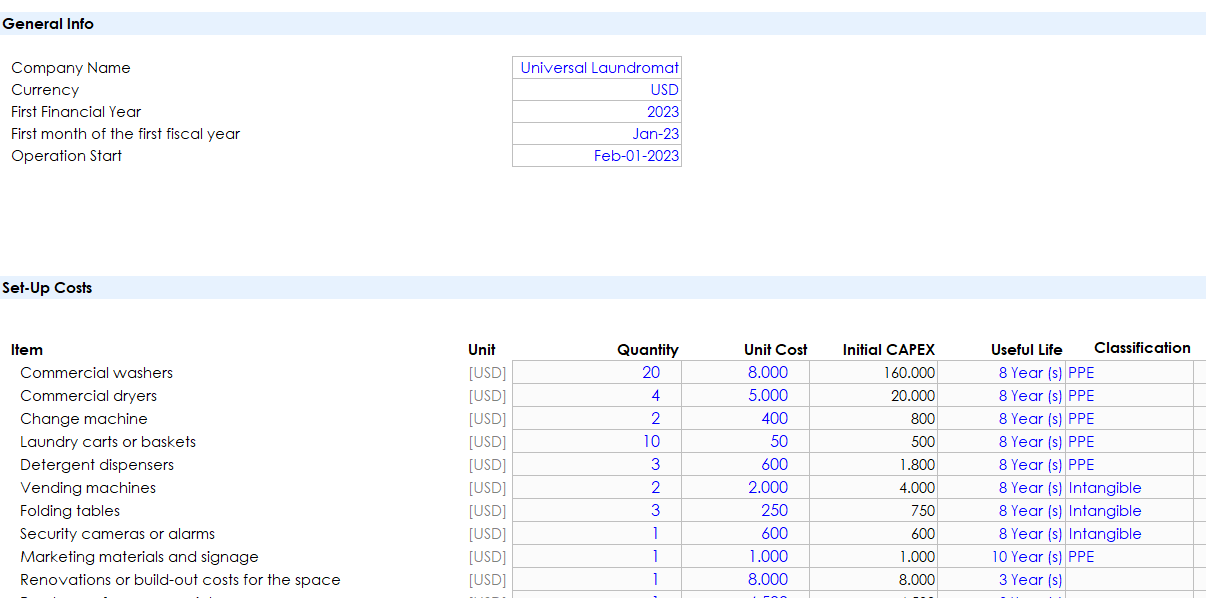The width and height of the screenshot is (1206, 598).
Task: Click the Detergent dispensers Initial CAPEX value
Action: (x=874, y=465)
